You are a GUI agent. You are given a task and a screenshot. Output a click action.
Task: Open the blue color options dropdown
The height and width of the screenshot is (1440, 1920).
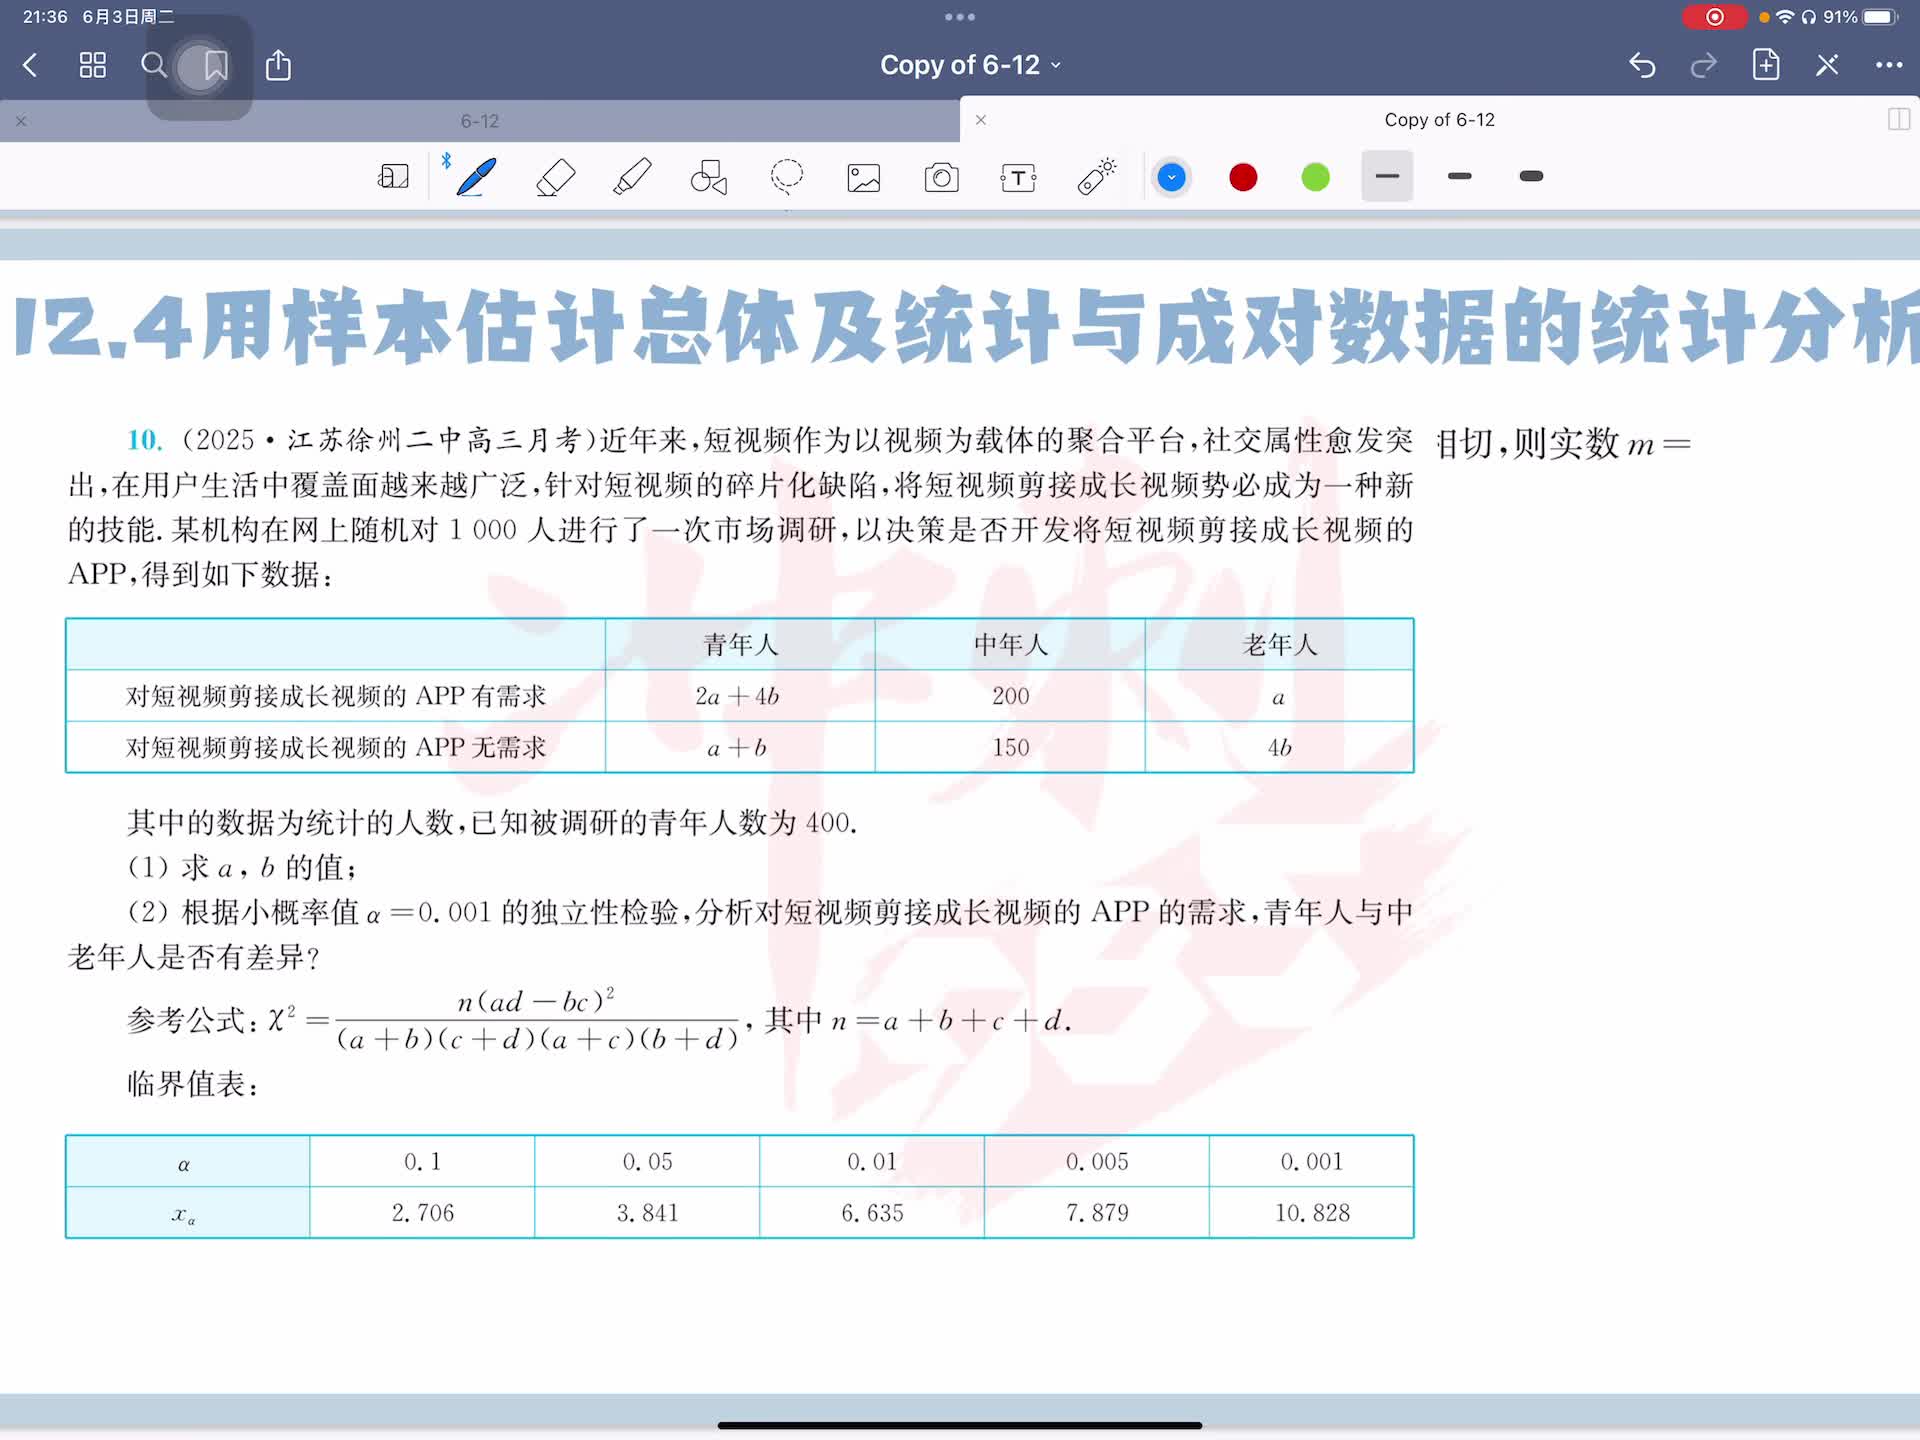[1171, 178]
